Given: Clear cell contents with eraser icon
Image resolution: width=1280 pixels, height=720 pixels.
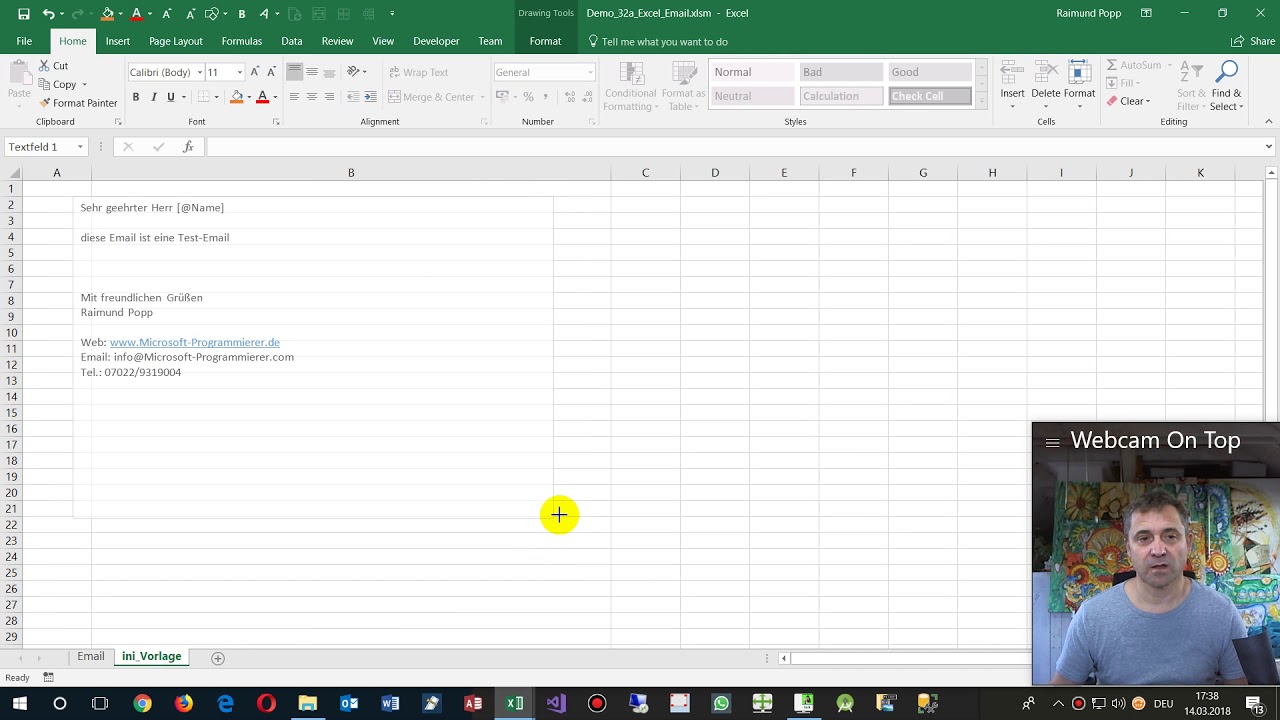Looking at the screenshot, I should tap(1129, 101).
